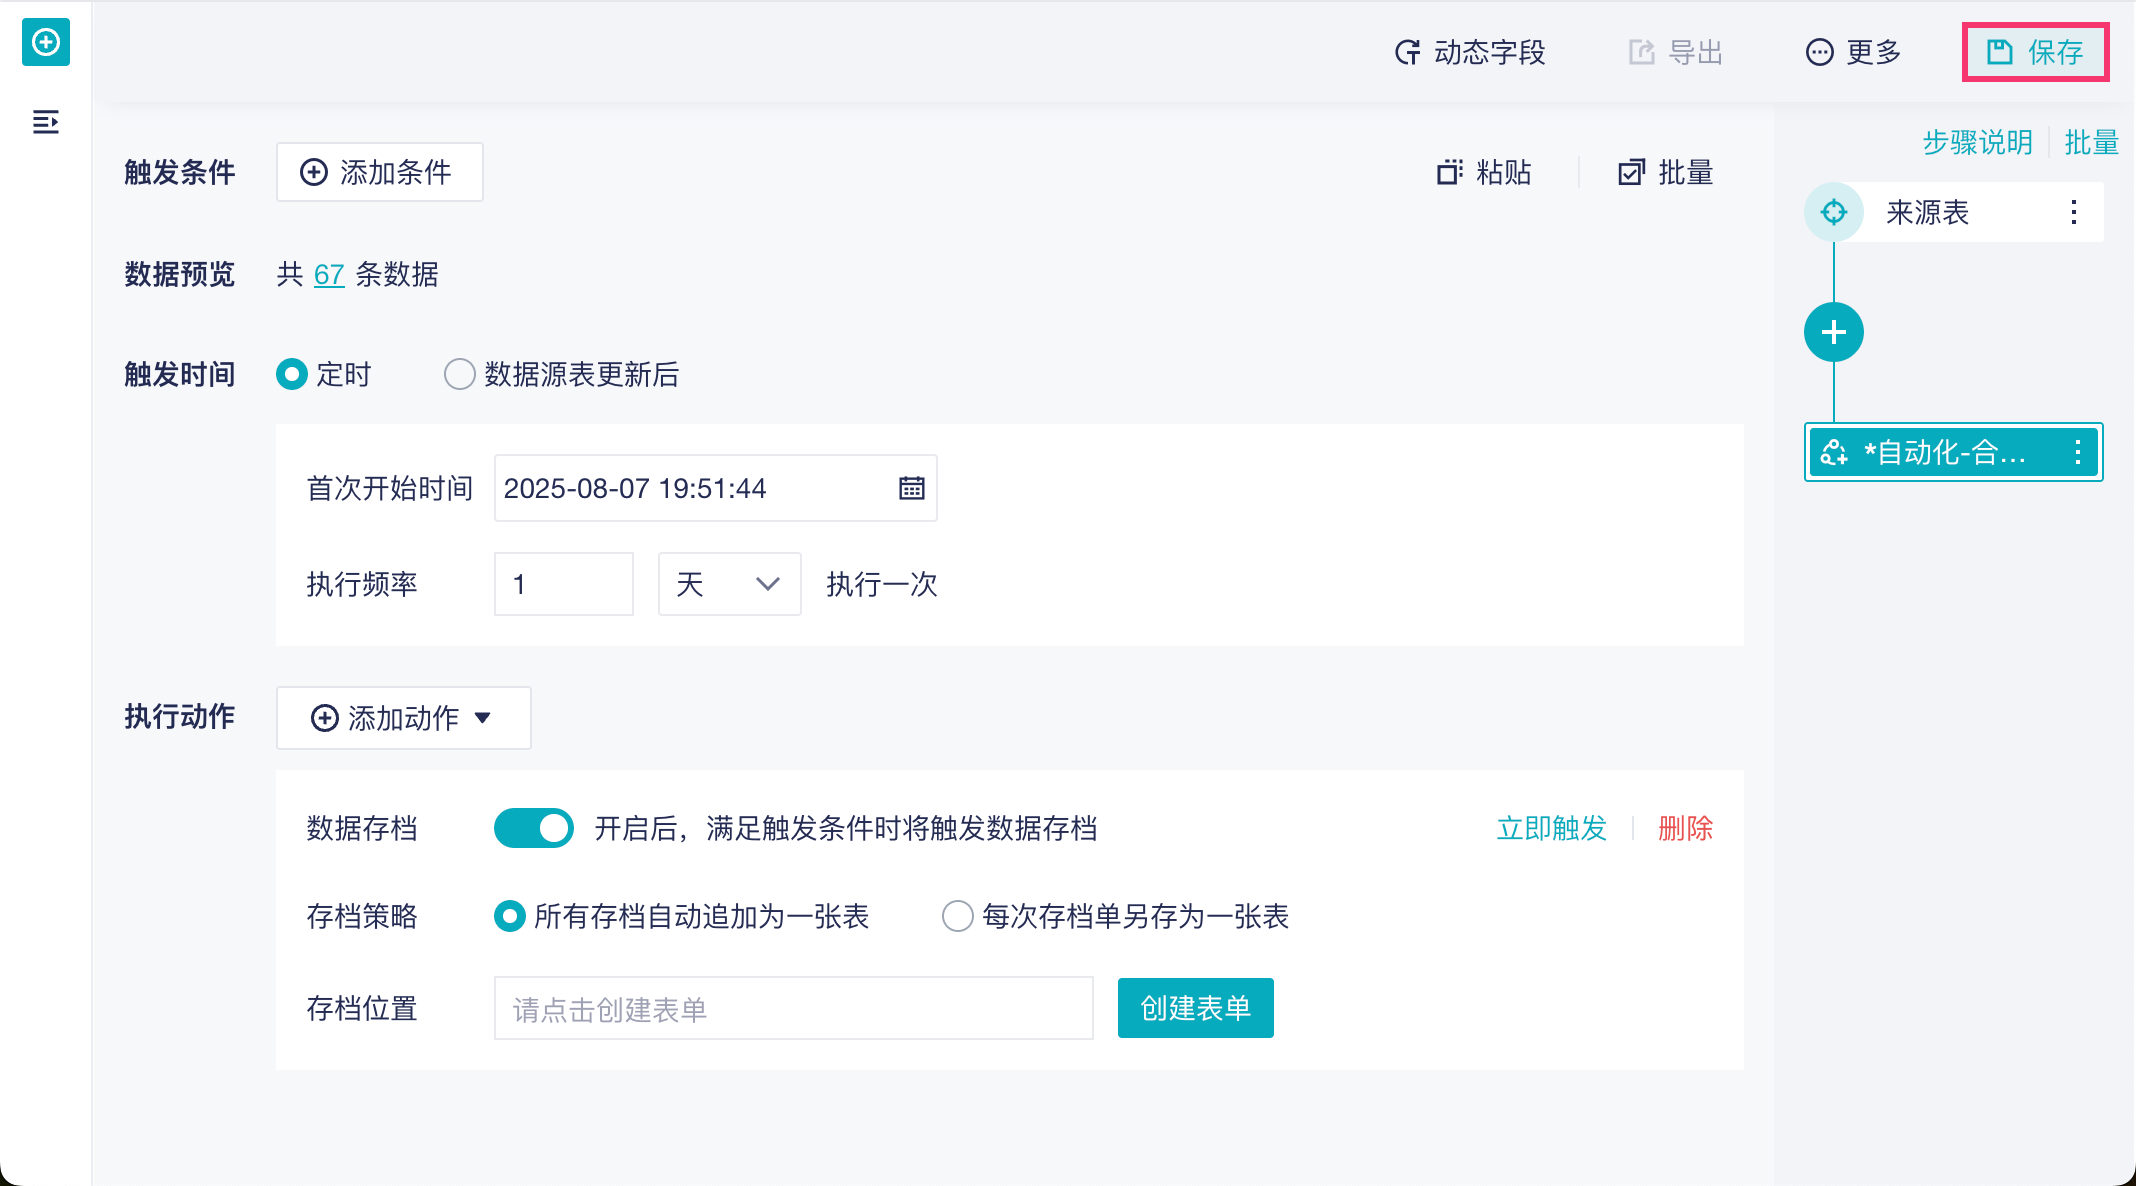The width and height of the screenshot is (2136, 1186).
Task: Click the round plus node in flow
Action: 1833,332
